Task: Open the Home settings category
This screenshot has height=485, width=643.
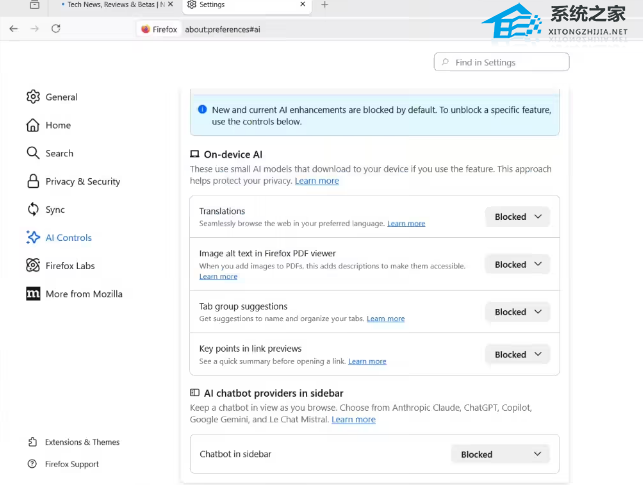Action: [58, 125]
